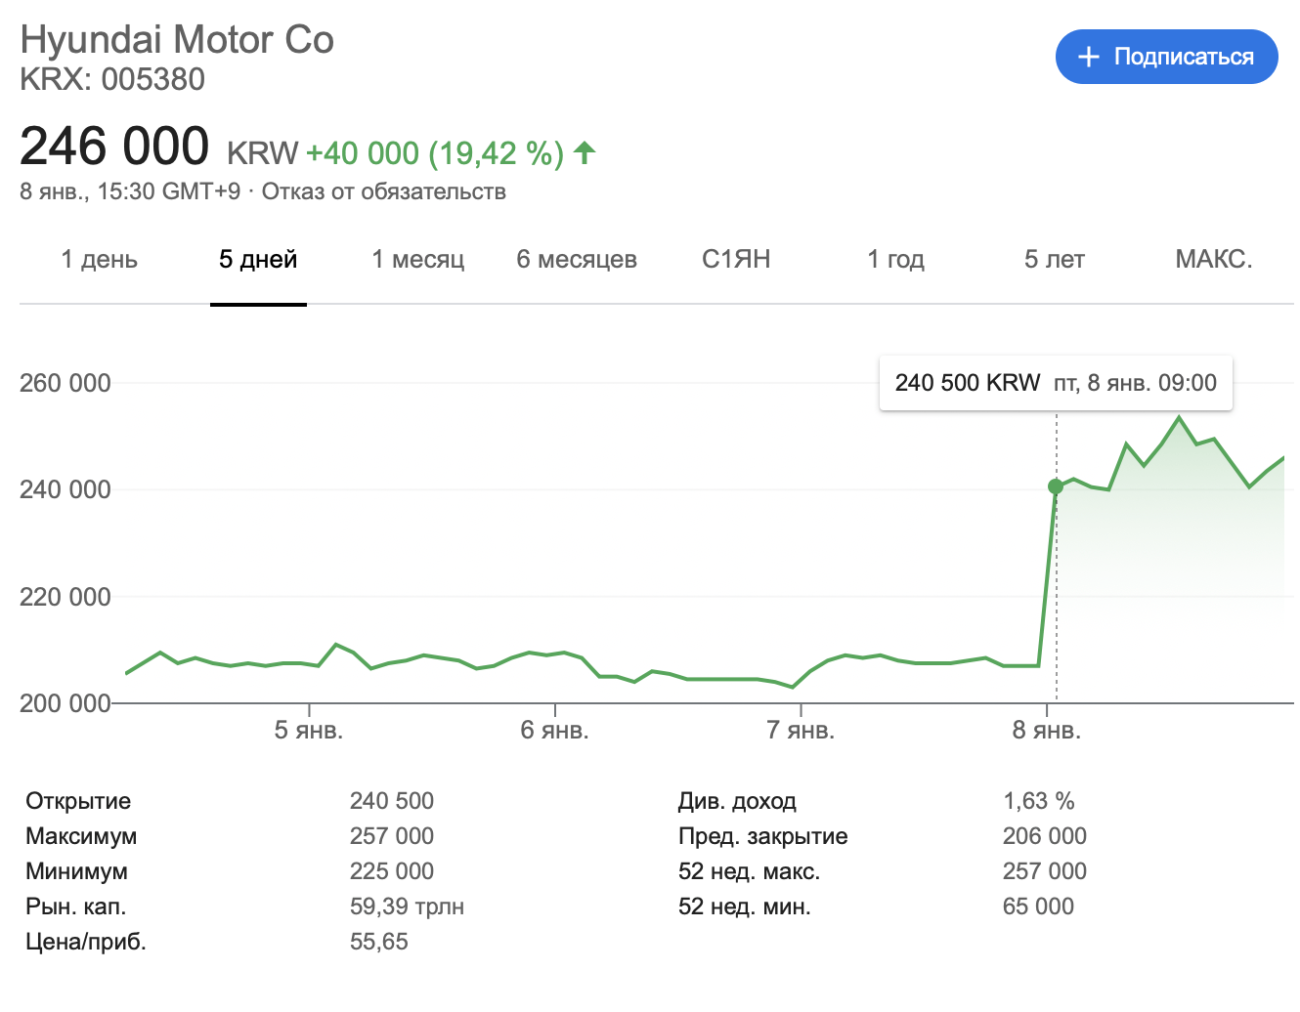Click the Максимум value 257 000
1300x1012 pixels.
coord(392,836)
